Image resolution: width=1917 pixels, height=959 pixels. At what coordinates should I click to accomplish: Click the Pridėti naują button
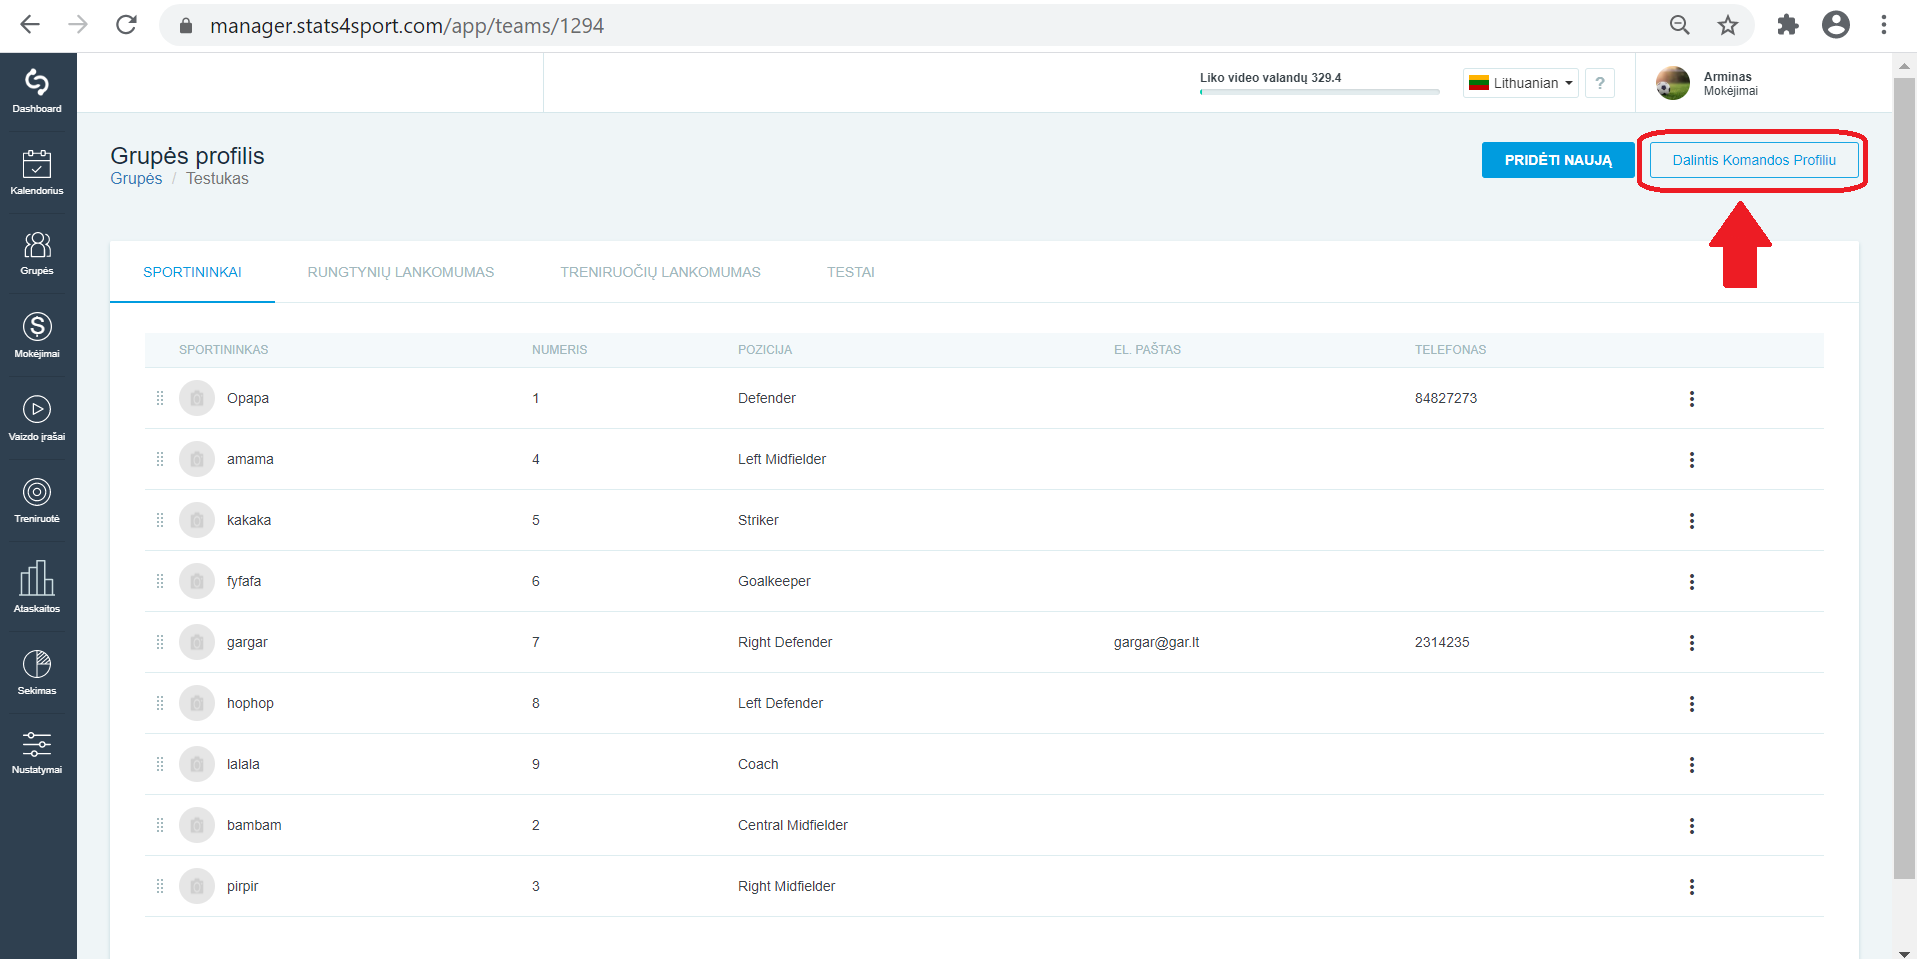tap(1558, 160)
